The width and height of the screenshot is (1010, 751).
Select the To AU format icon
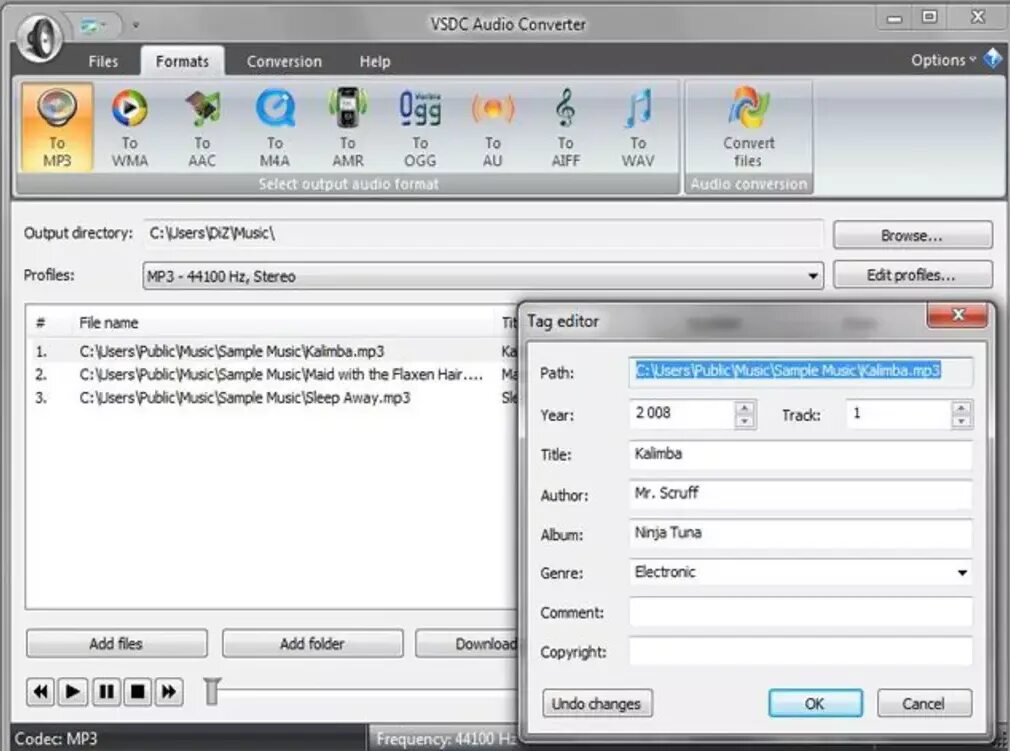pos(493,128)
